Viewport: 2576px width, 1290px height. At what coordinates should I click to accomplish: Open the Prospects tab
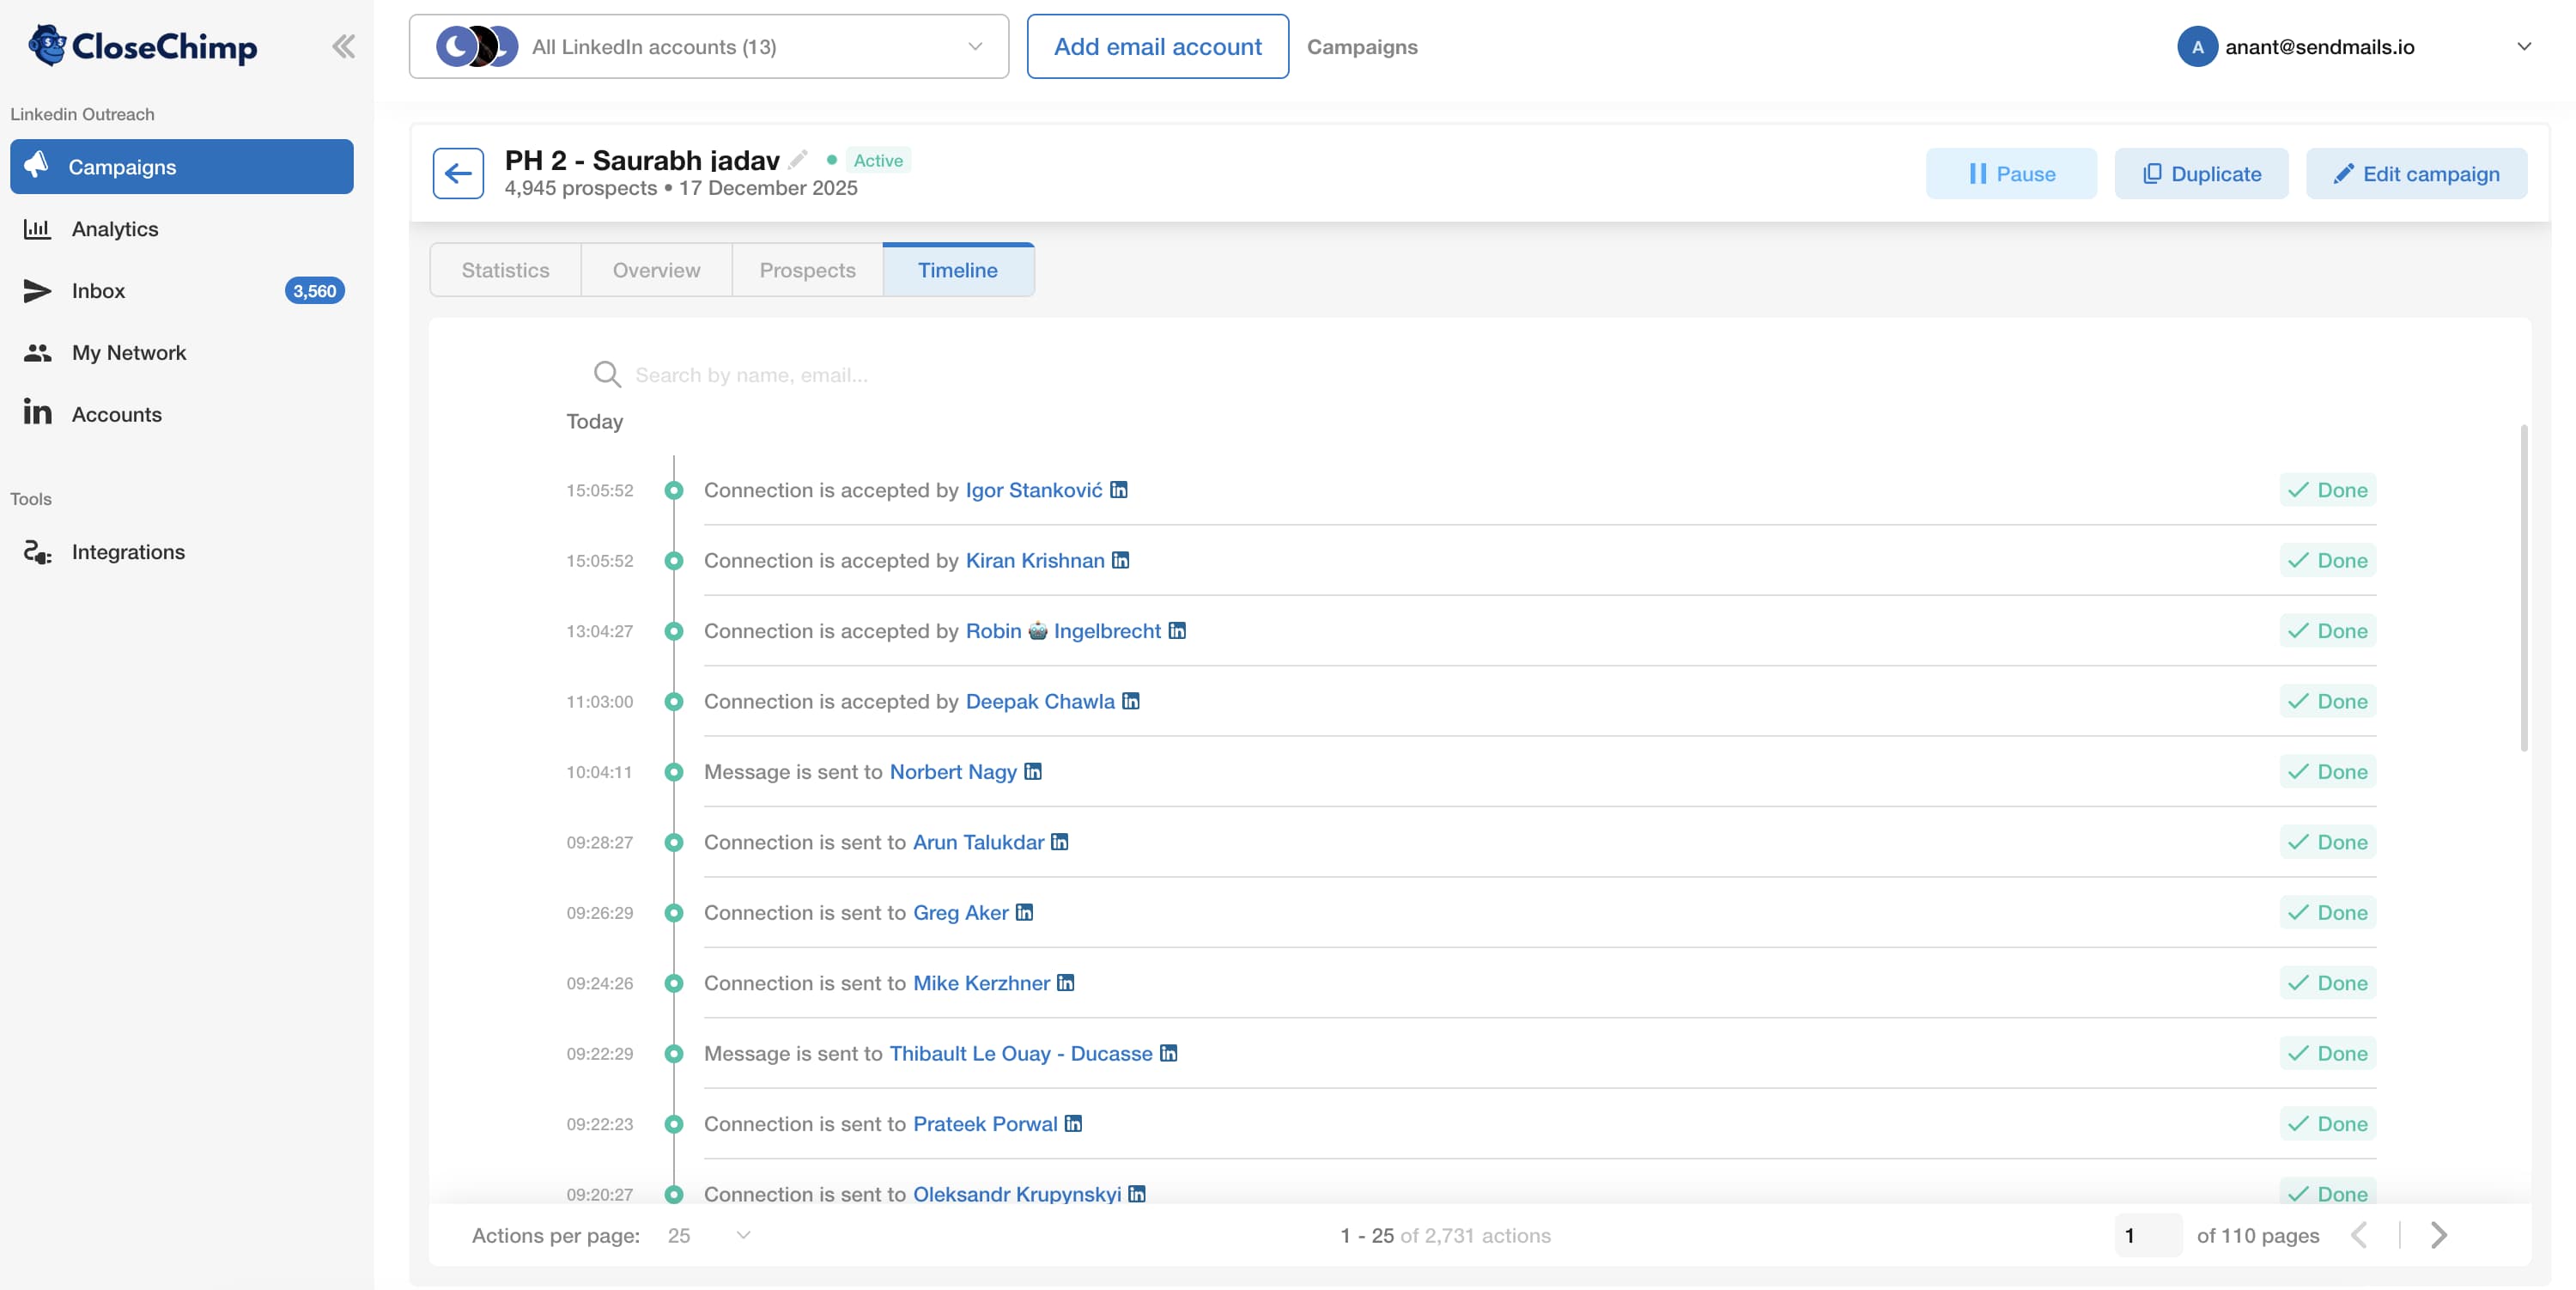click(x=807, y=269)
